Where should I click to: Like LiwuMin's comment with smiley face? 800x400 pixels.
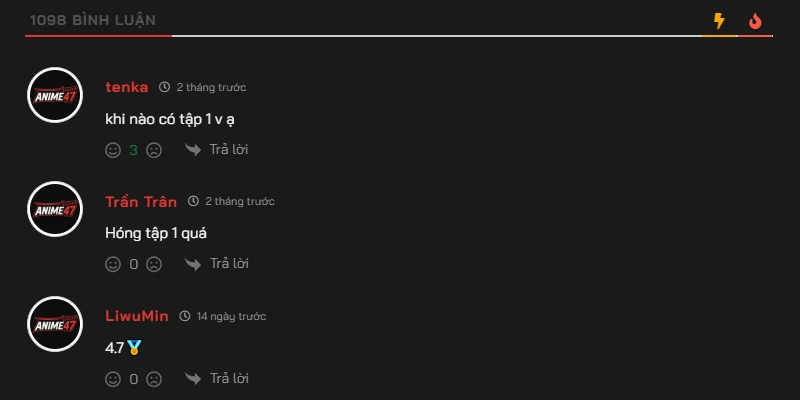[x=113, y=380]
